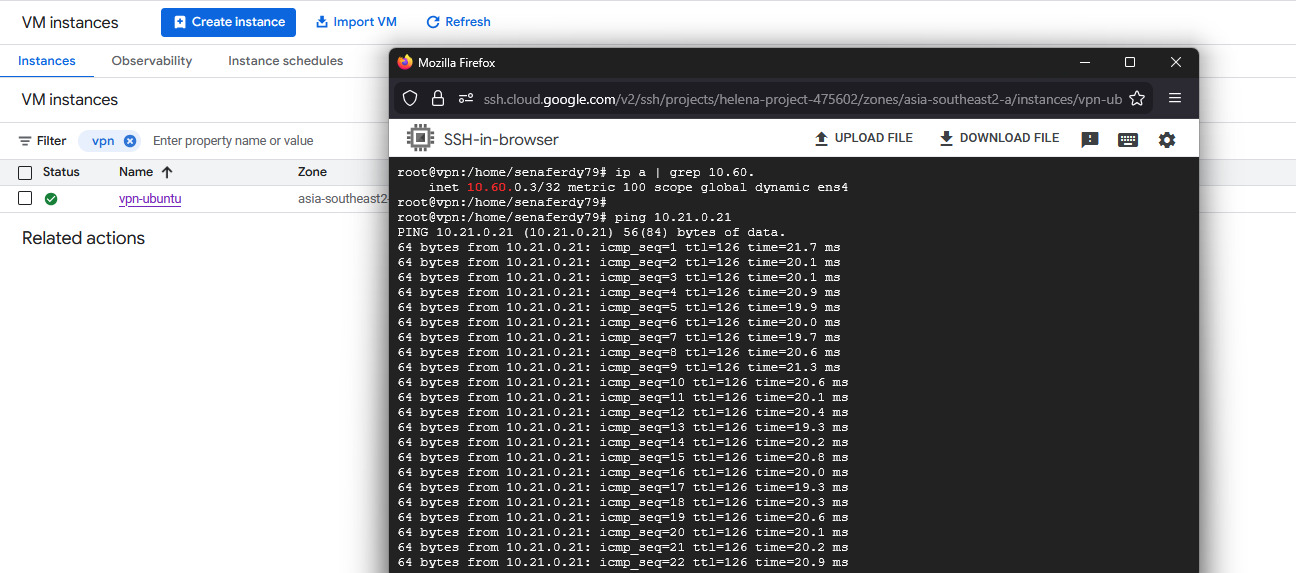
Task: Check the vpn-ubuntu instance checkbox
Action: (25, 198)
